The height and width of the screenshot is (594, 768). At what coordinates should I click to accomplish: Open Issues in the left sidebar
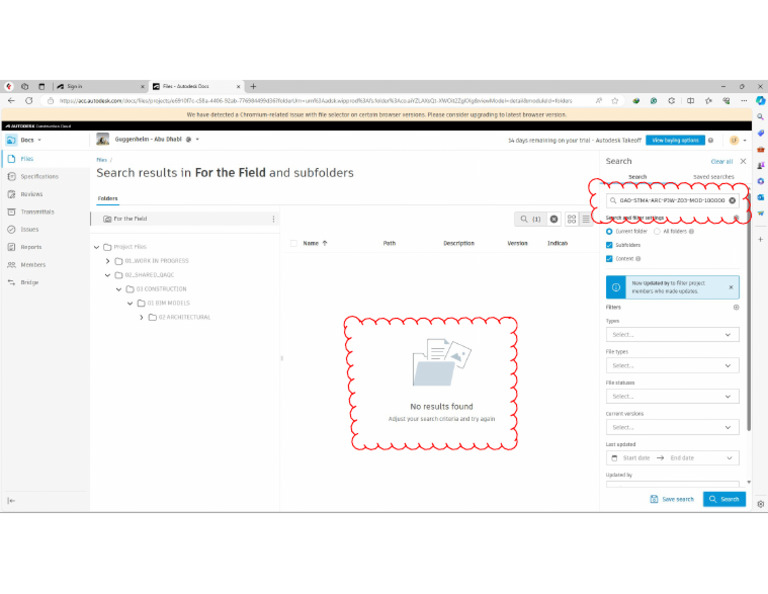(29, 229)
